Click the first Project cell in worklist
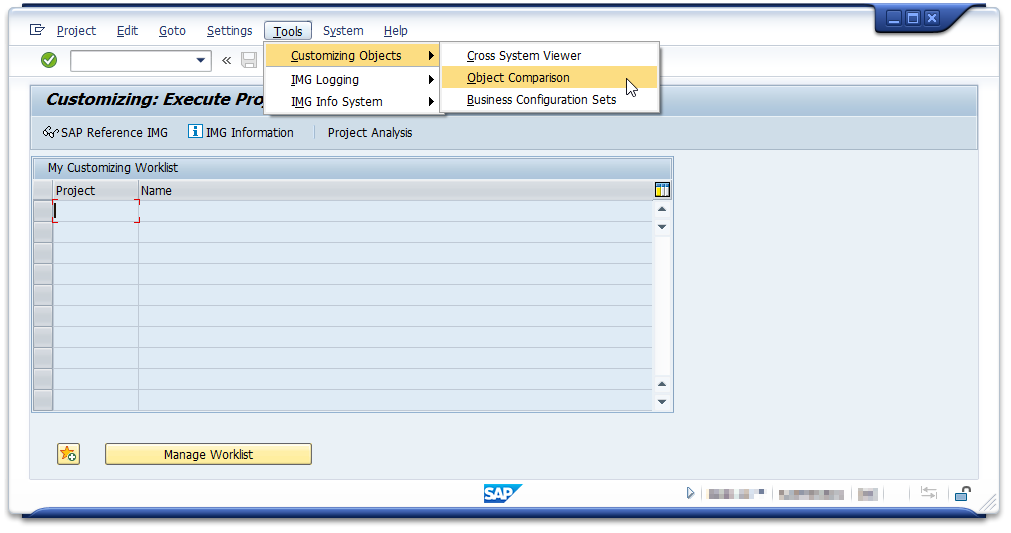The height and width of the screenshot is (533, 1011). click(96, 211)
